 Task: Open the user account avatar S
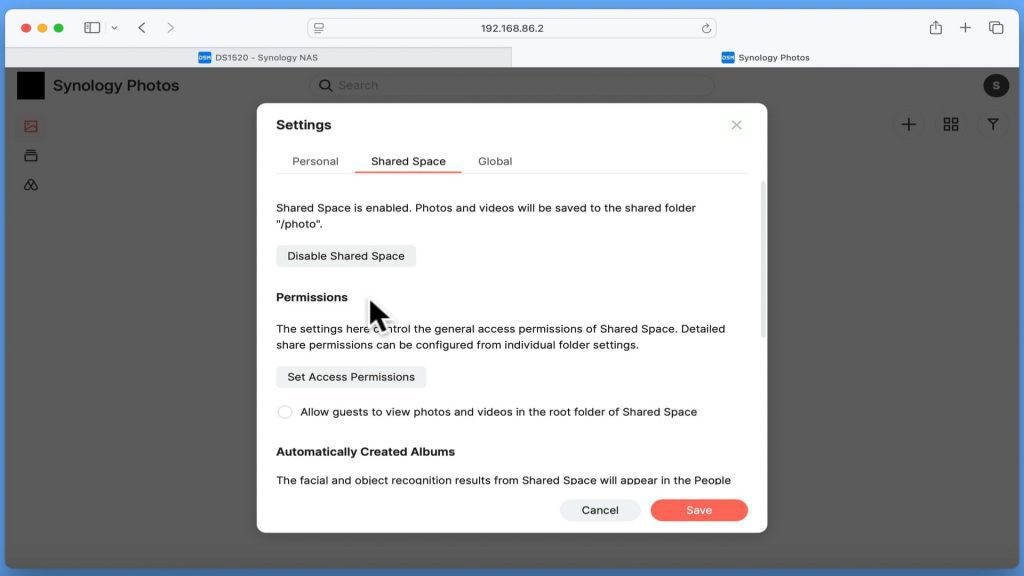[x=996, y=86]
